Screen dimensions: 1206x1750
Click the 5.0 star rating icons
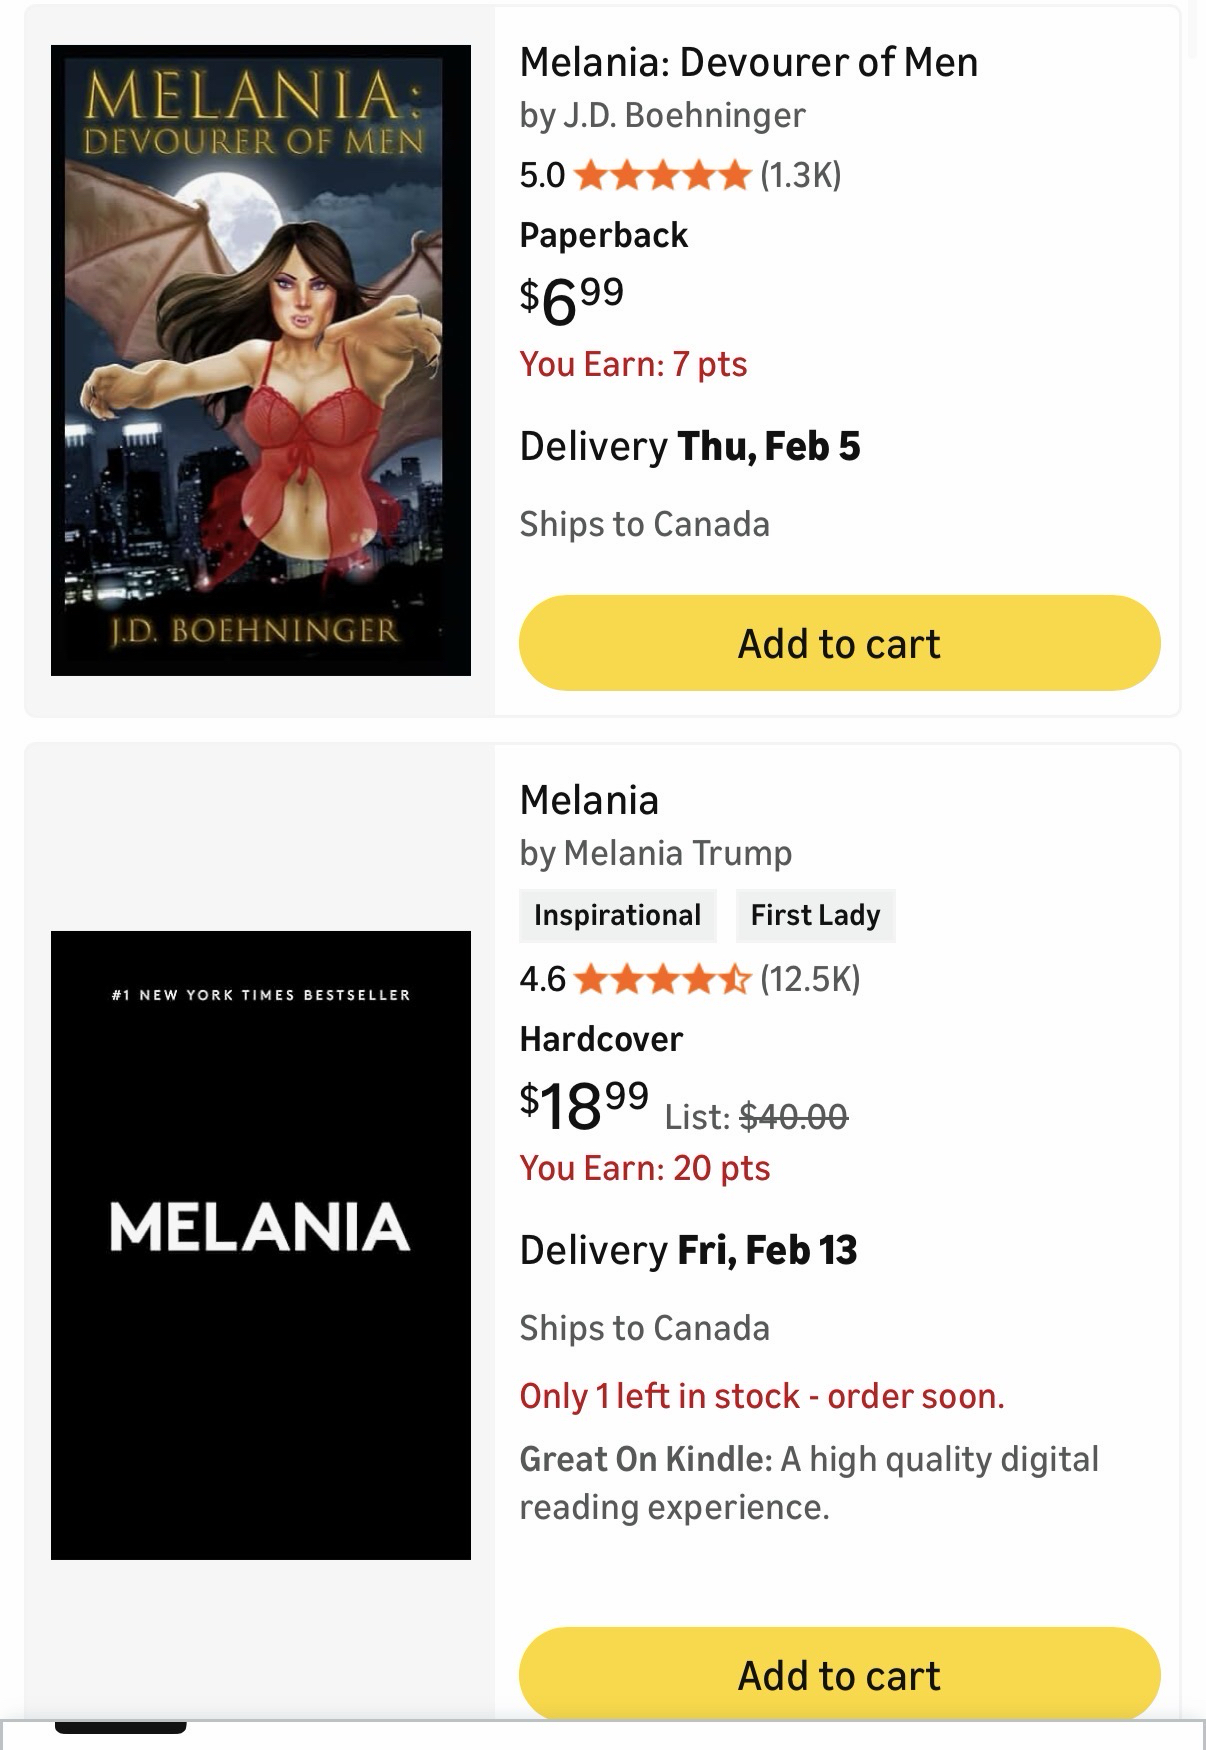pyautogui.click(x=663, y=176)
